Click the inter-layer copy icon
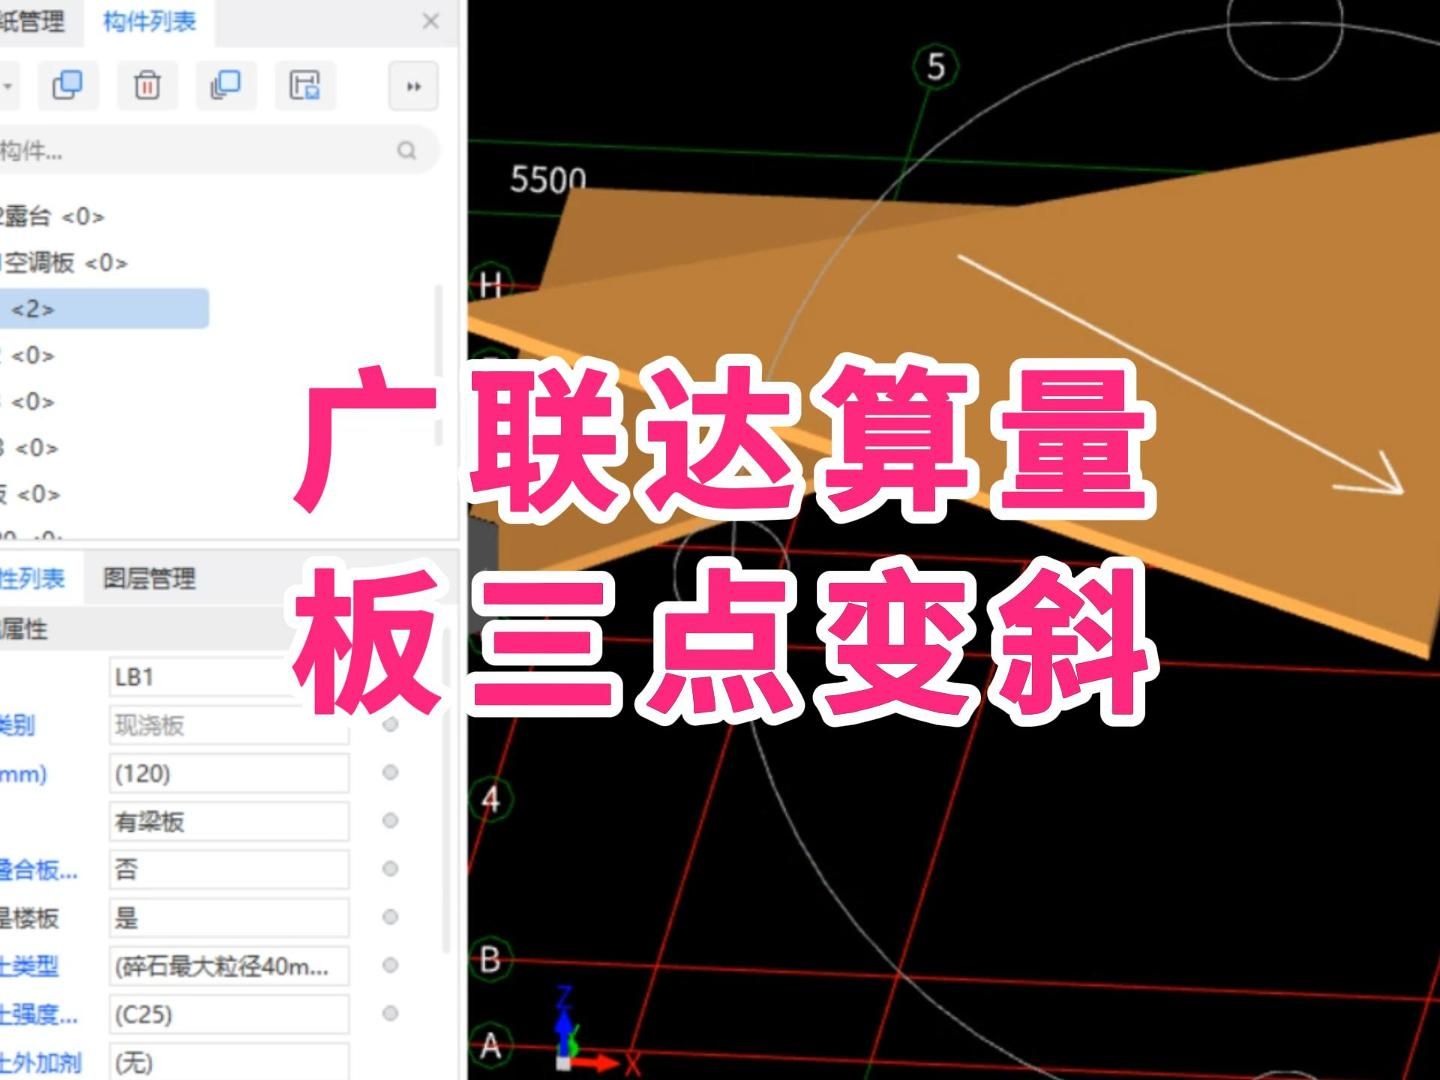Image resolution: width=1440 pixels, height=1080 pixels. 226,86
